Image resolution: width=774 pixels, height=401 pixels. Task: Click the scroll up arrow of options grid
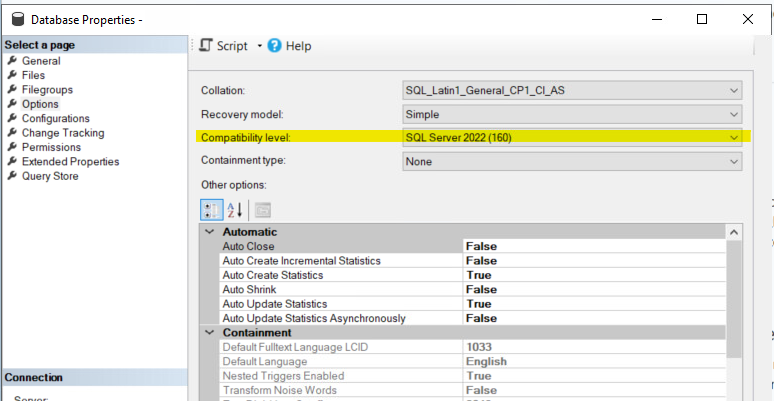734,232
